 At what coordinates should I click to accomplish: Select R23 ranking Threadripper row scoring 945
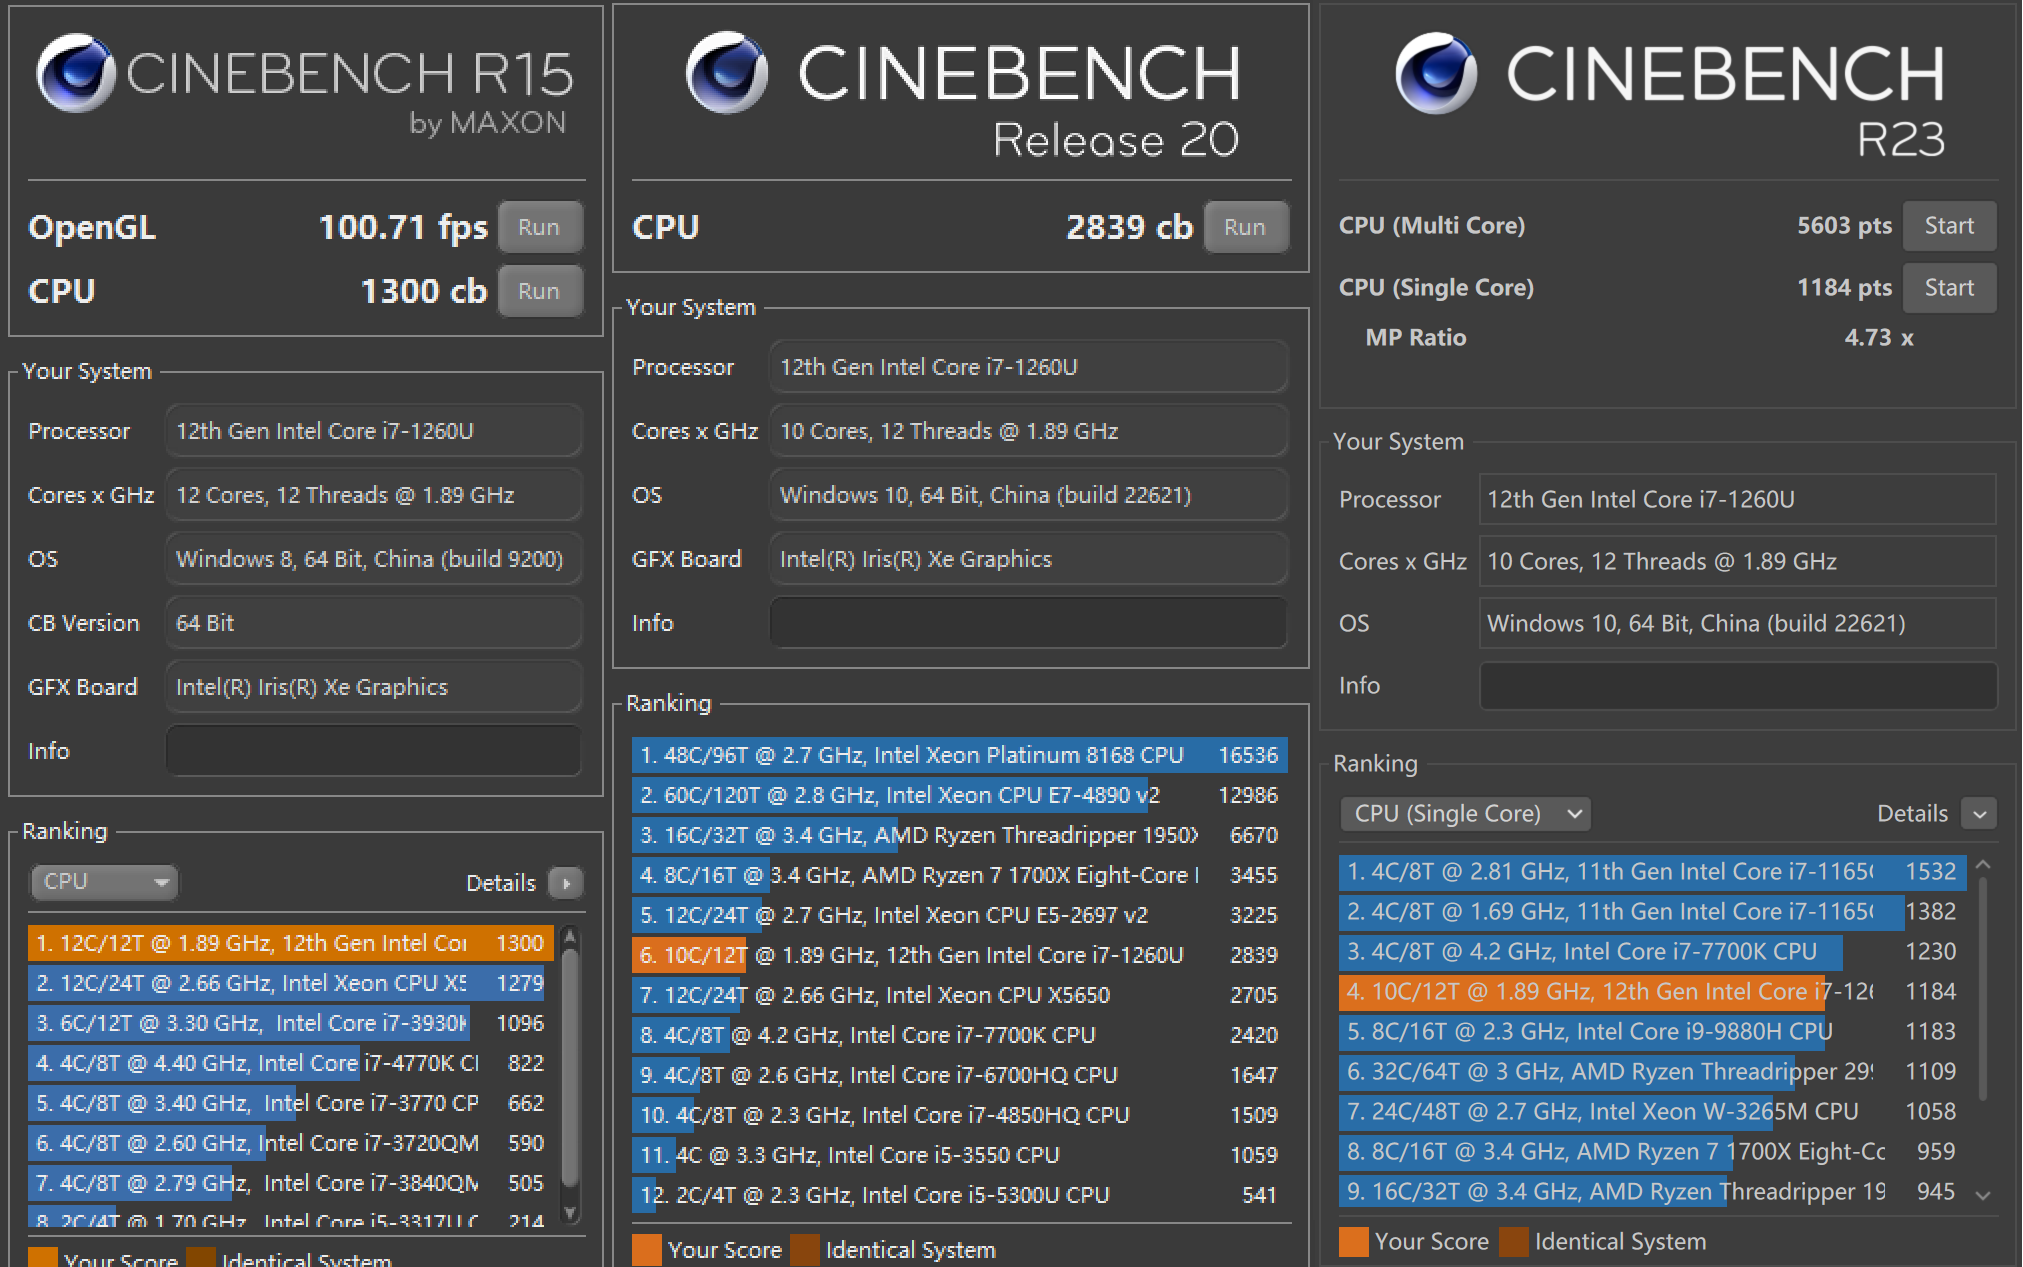[x=1653, y=1191]
